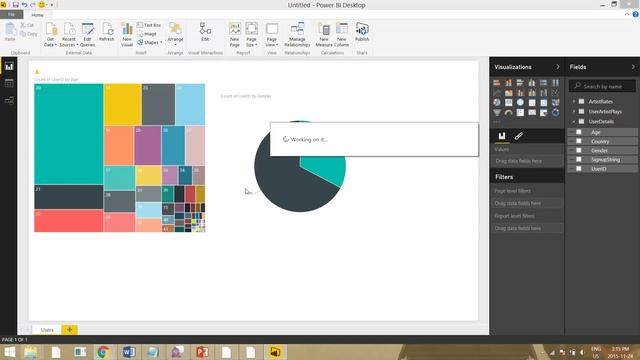Expand the UserArtistPlays table
The height and width of the screenshot is (360, 640).
(574, 111)
